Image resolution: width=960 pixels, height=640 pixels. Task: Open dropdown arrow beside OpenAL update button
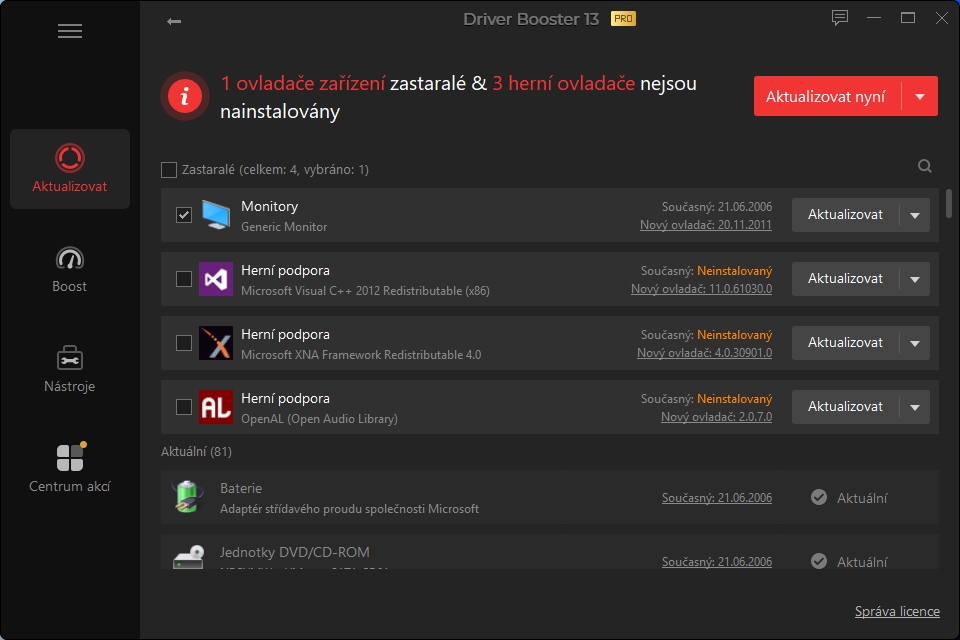[x=914, y=407]
